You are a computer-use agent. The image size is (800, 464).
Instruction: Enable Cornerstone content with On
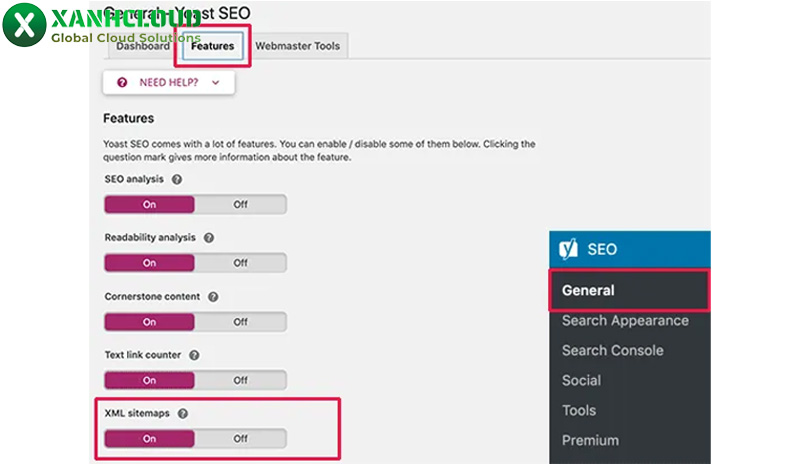point(149,322)
